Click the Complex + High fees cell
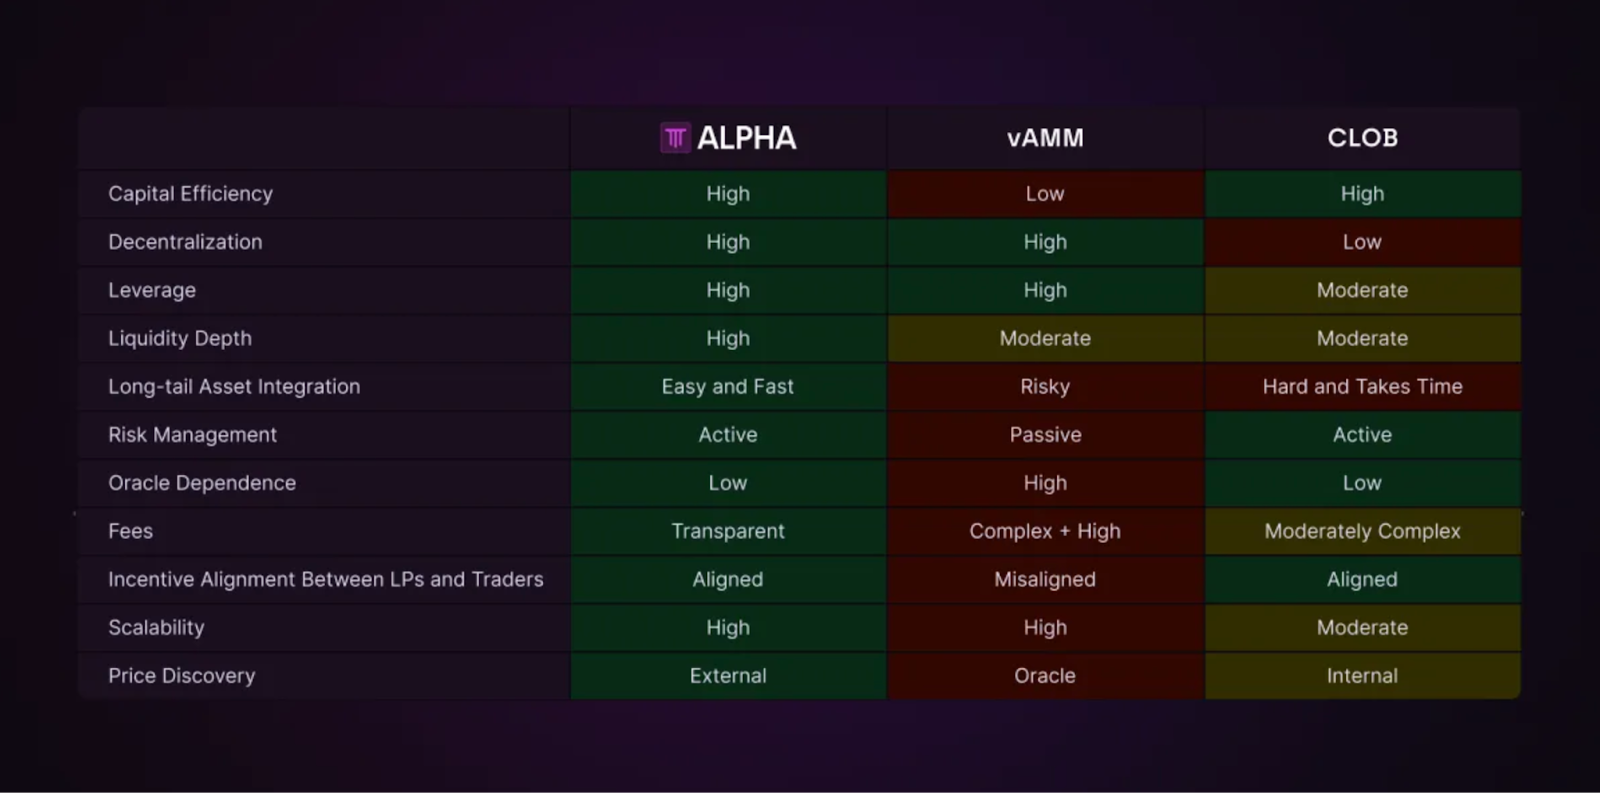Viewport: 1600px width, 793px height. [1045, 531]
